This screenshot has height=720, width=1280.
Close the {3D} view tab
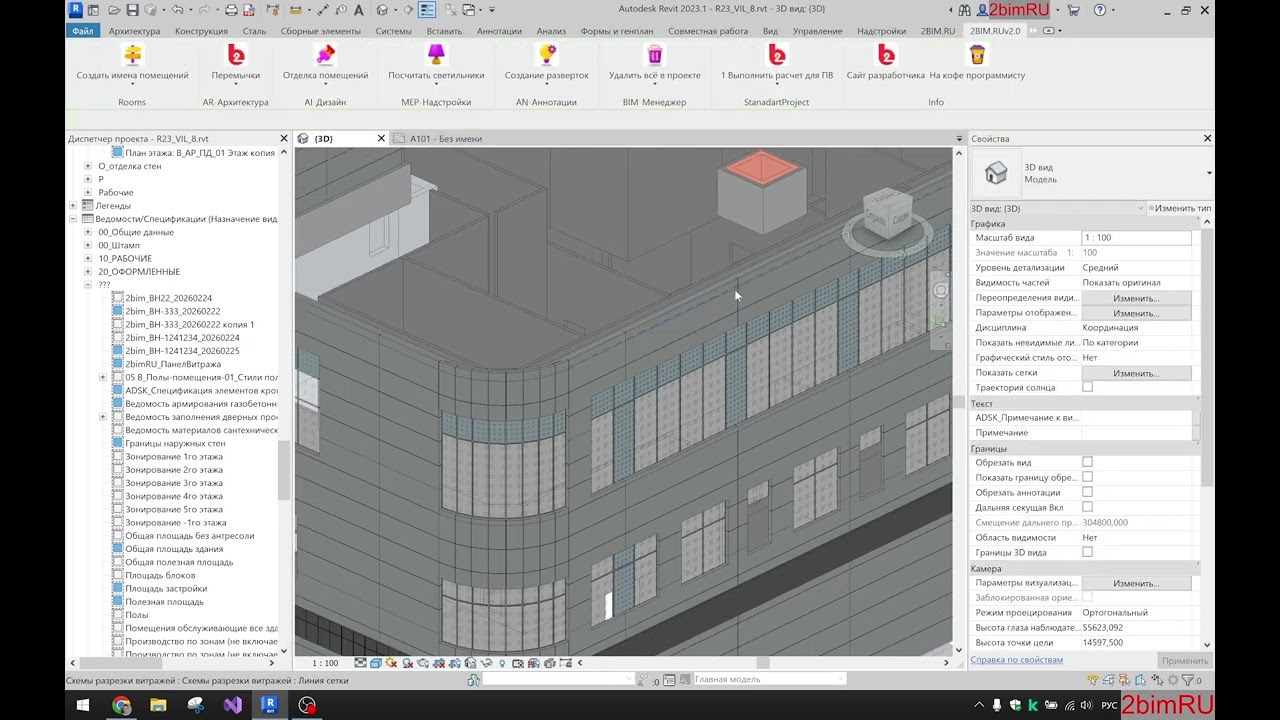[x=381, y=139]
